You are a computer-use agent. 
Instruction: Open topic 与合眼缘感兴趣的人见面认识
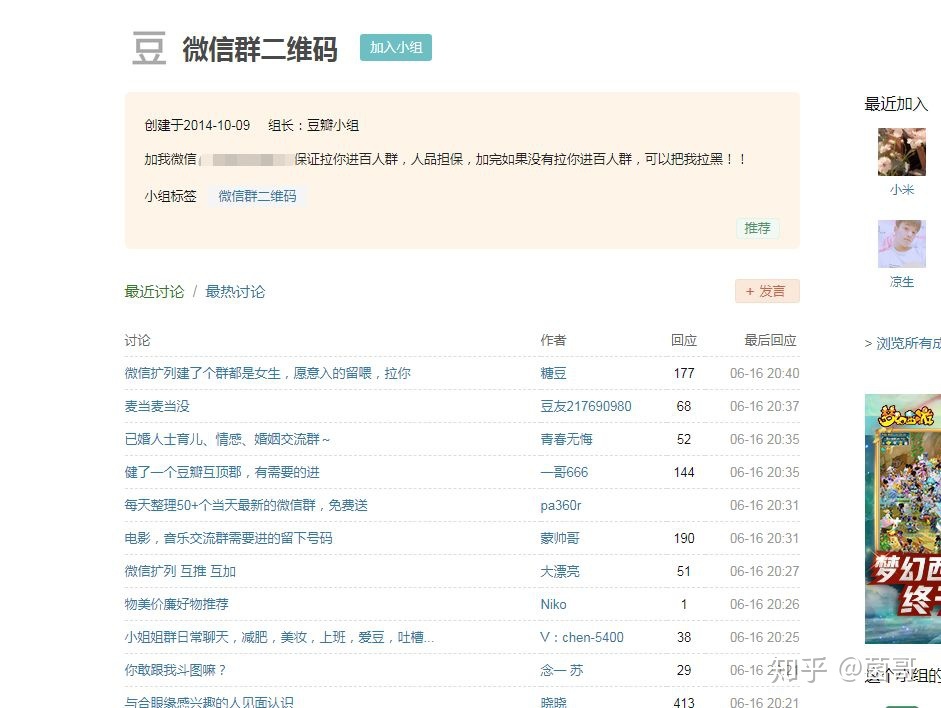tap(209, 702)
